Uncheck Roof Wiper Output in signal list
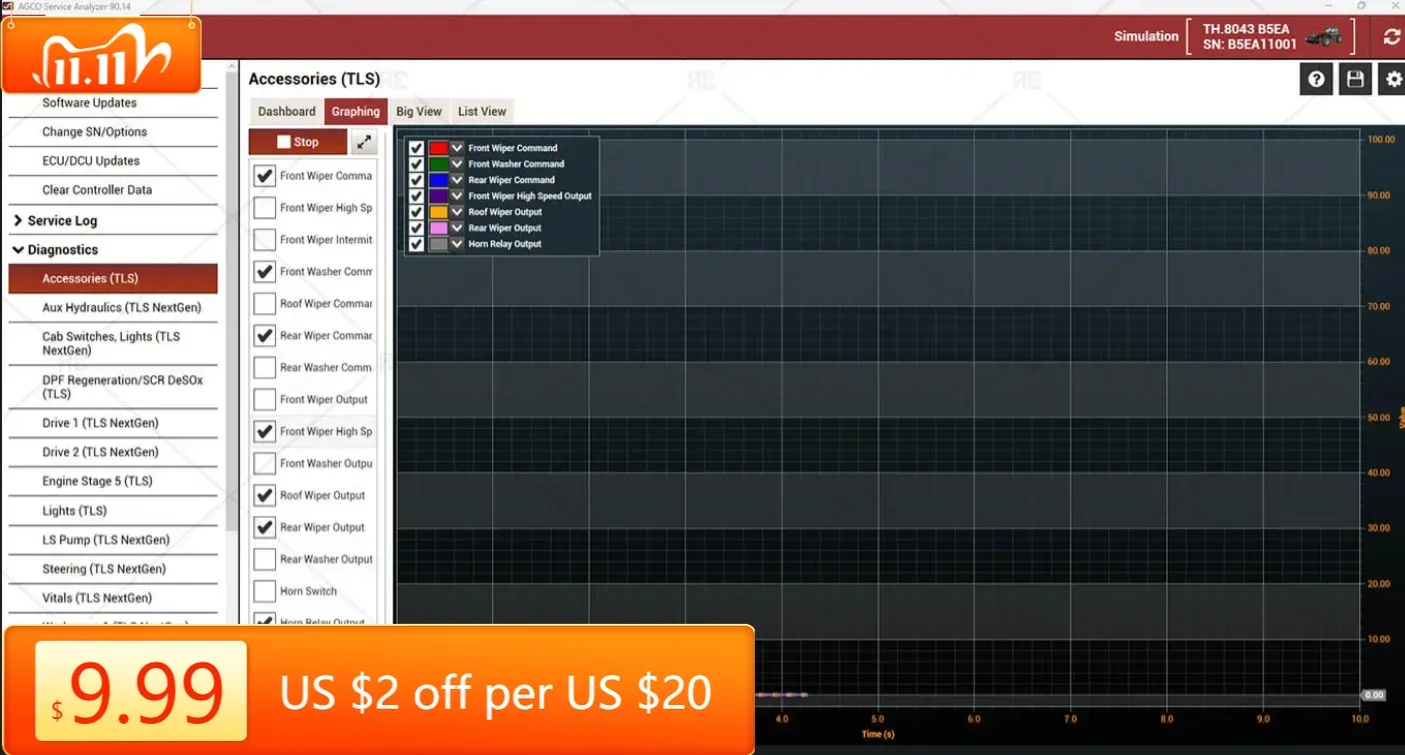The width and height of the screenshot is (1405, 755). point(264,496)
